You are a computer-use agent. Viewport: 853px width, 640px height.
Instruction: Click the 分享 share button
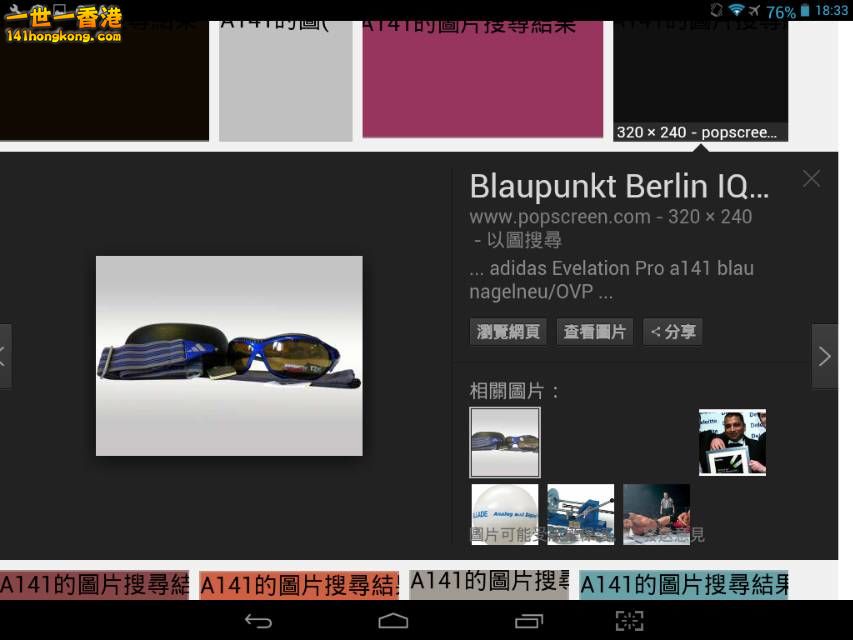point(673,332)
